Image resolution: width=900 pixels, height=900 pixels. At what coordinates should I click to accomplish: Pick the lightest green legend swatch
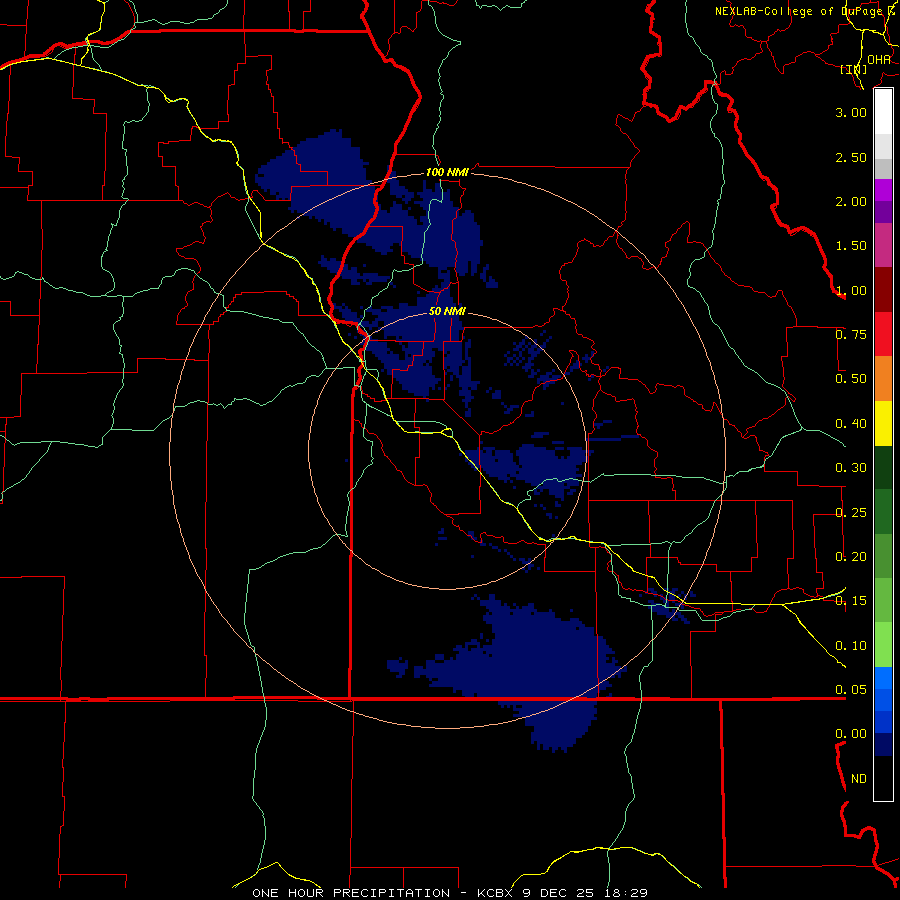[883, 645]
